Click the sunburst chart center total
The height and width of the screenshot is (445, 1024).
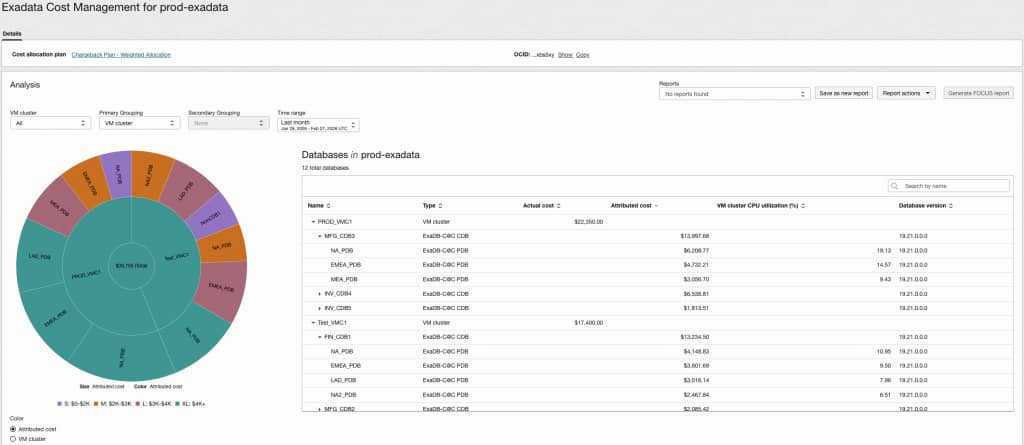pos(131,266)
